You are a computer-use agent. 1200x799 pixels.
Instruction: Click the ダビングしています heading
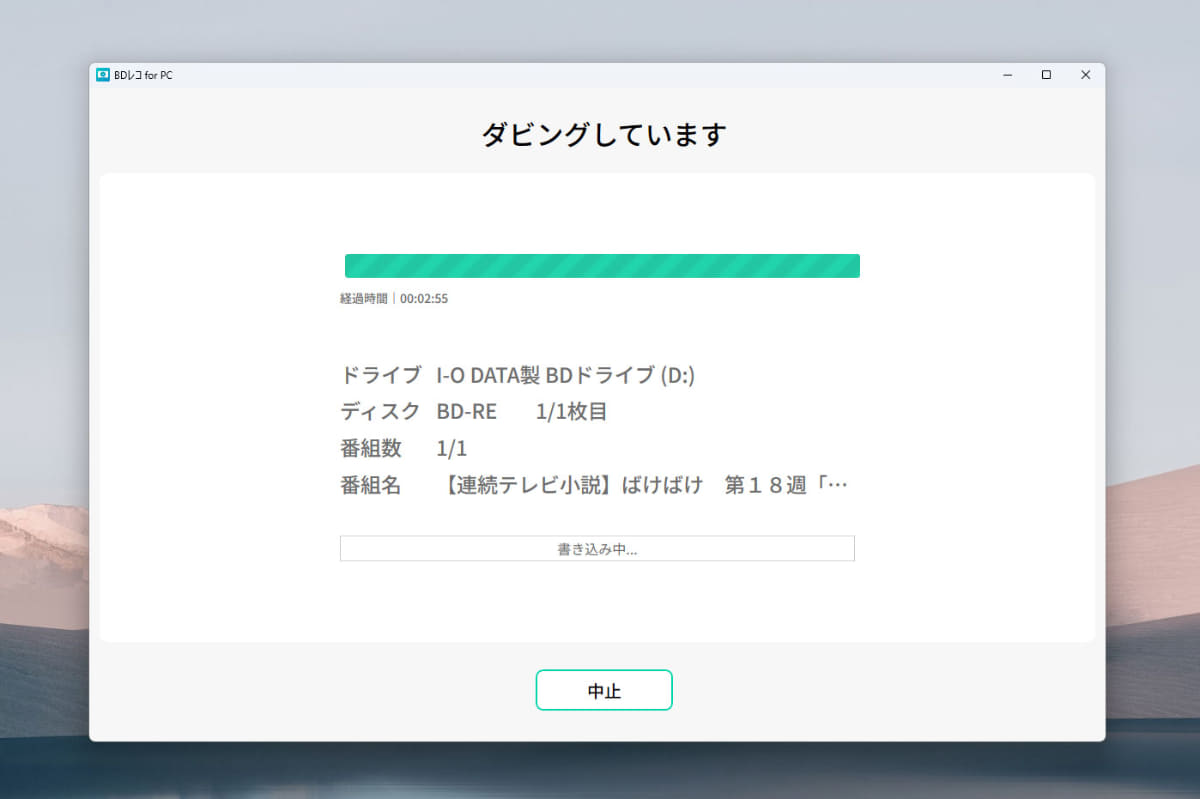click(x=601, y=133)
